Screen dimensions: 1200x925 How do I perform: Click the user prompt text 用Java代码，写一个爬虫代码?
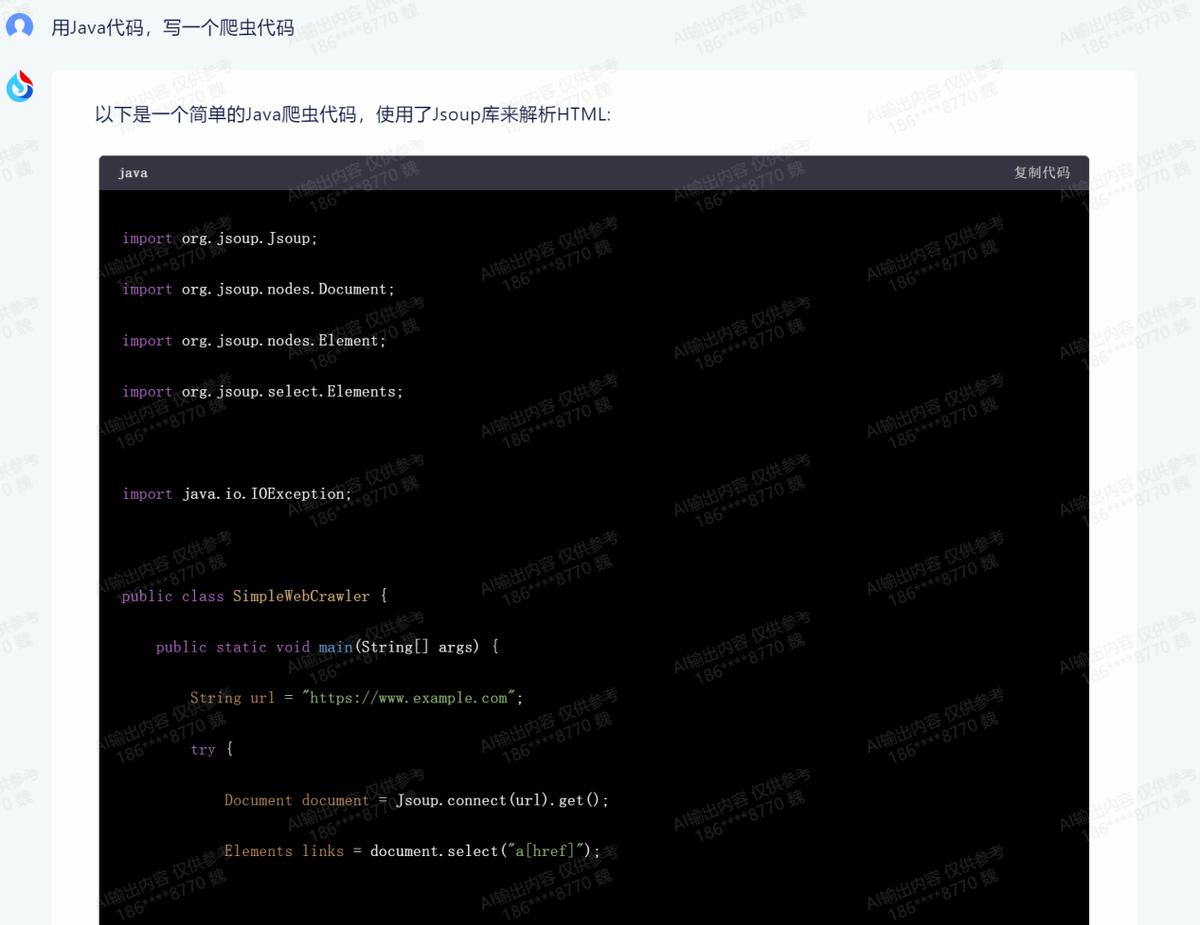coord(172,28)
